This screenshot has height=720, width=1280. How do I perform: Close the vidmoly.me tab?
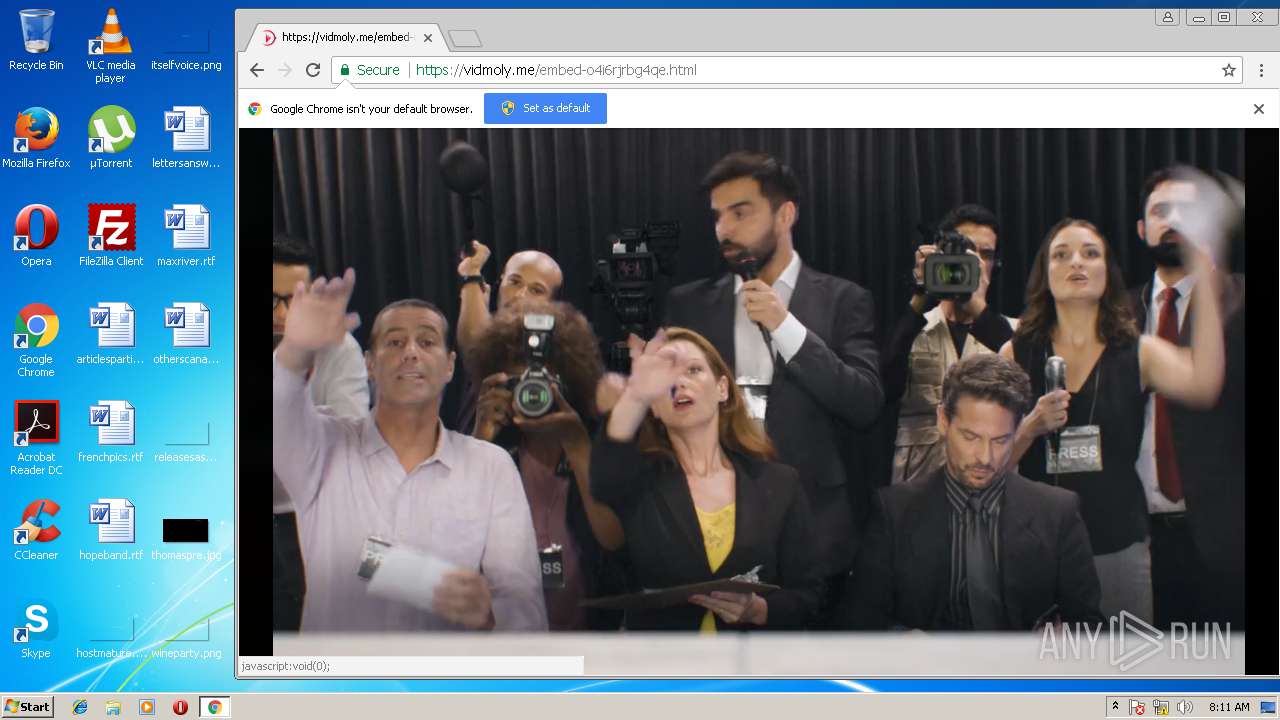[428, 38]
